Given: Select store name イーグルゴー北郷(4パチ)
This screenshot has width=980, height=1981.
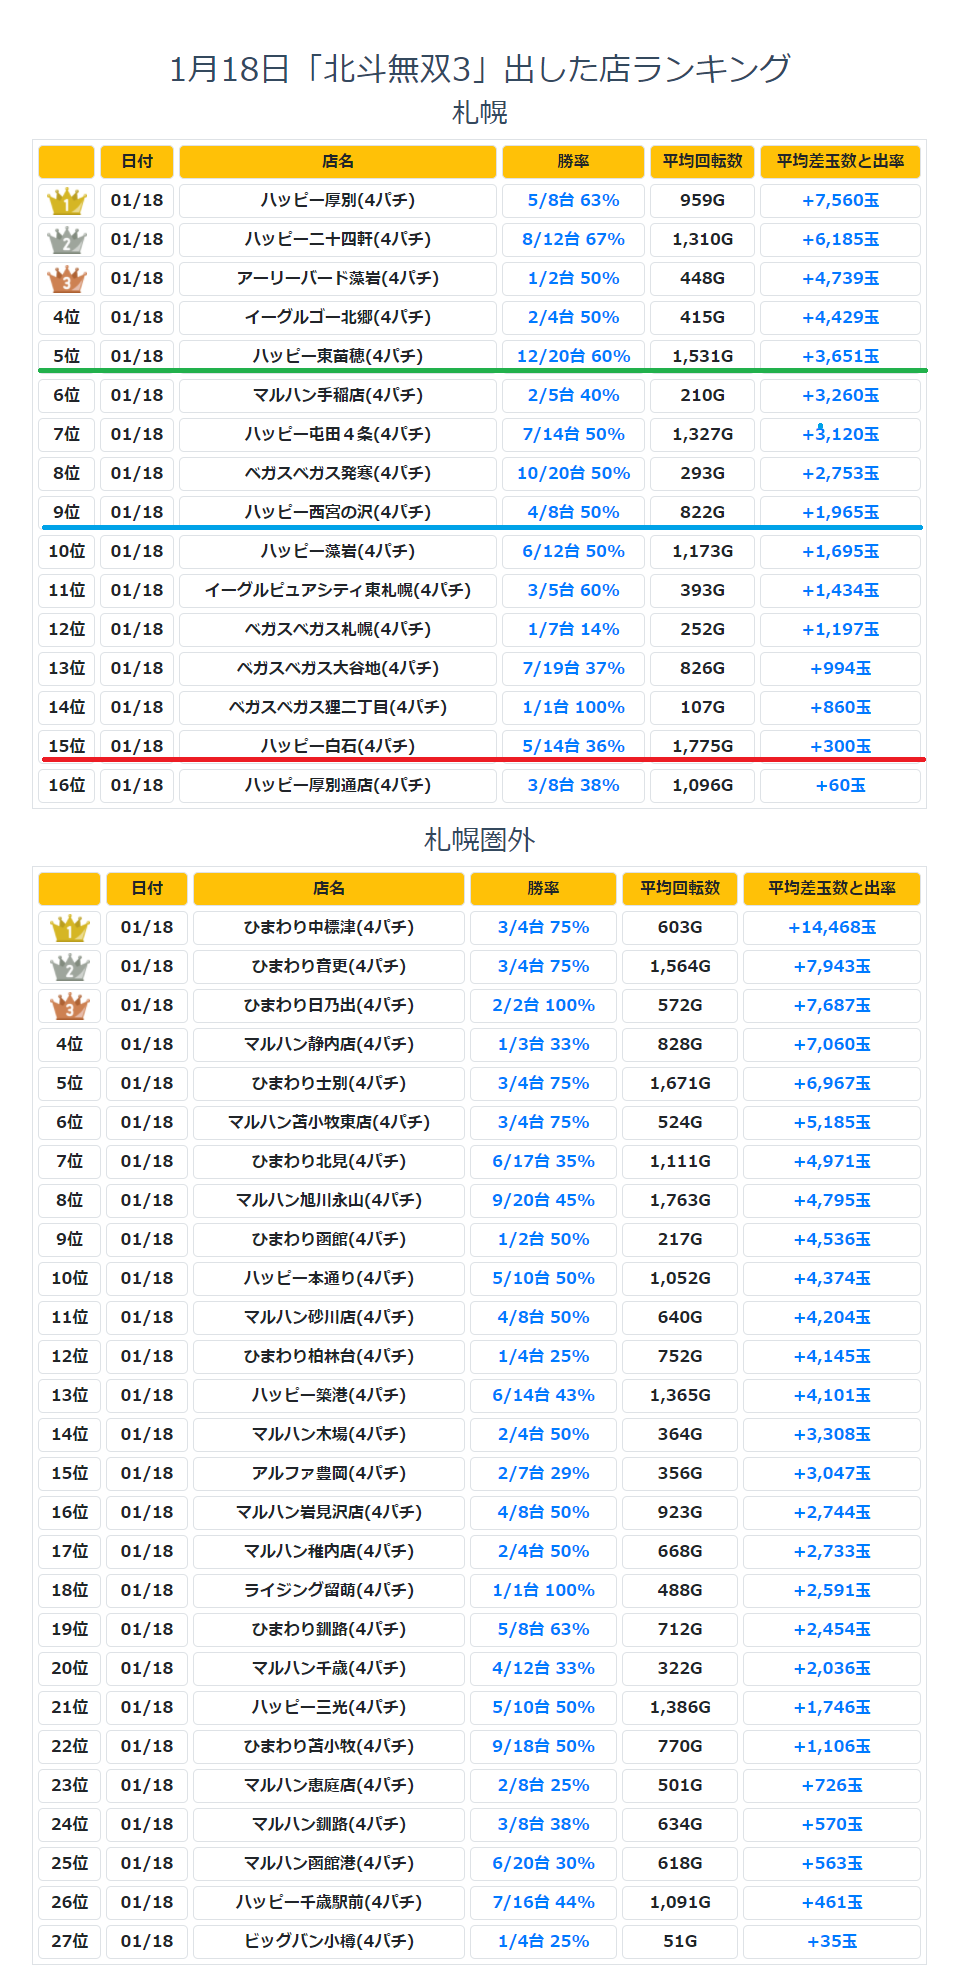Looking at the screenshot, I should click(x=338, y=317).
